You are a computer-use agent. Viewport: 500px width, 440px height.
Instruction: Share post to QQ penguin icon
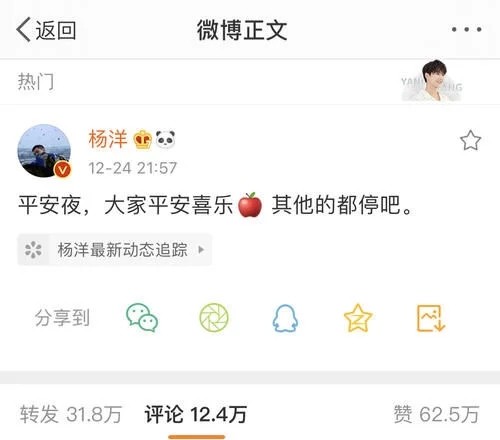pyautogui.click(x=285, y=318)
